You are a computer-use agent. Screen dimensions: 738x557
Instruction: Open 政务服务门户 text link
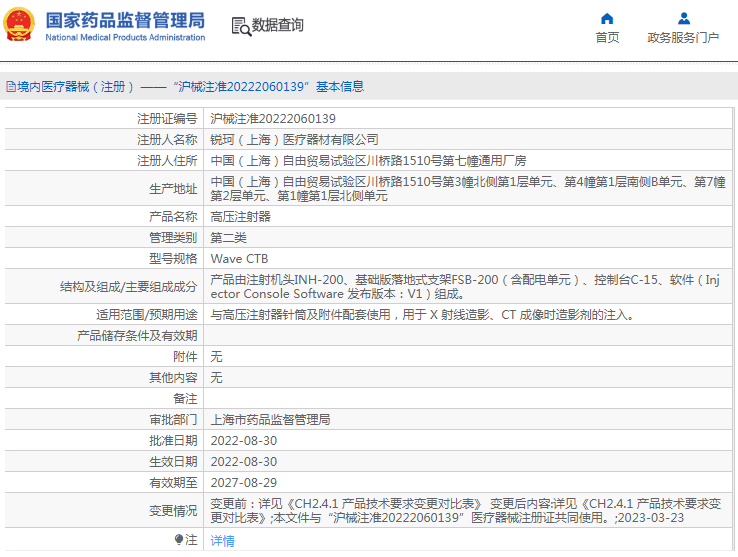coord(683,38)
